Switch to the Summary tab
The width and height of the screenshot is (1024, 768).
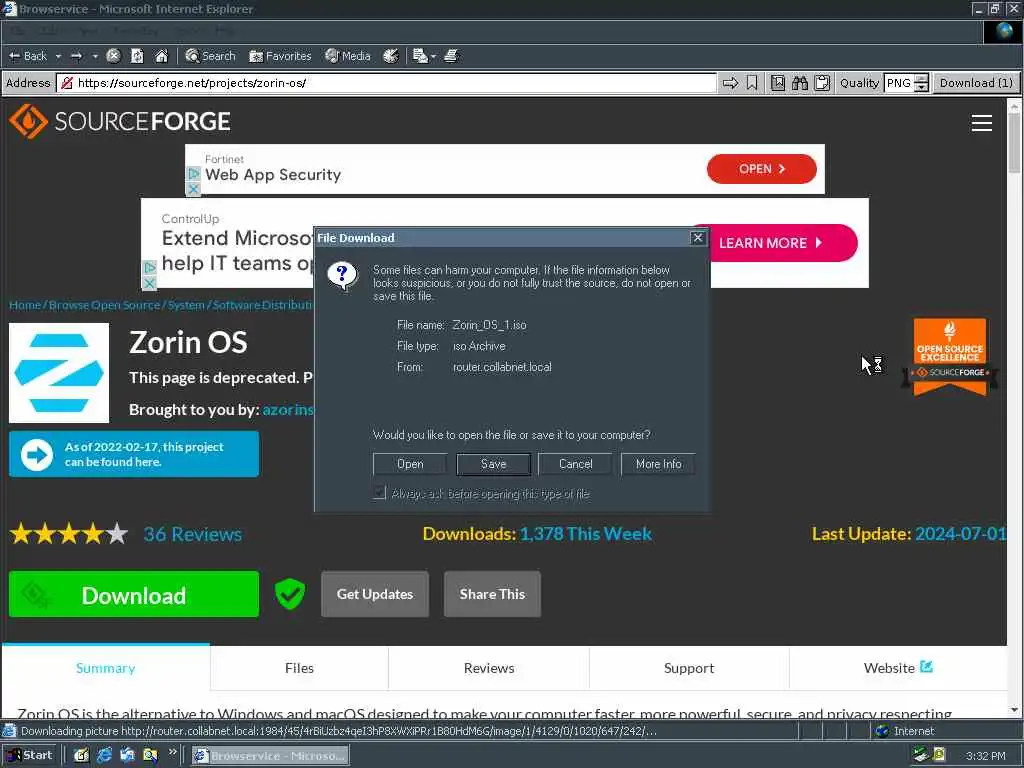click(106, 668)
